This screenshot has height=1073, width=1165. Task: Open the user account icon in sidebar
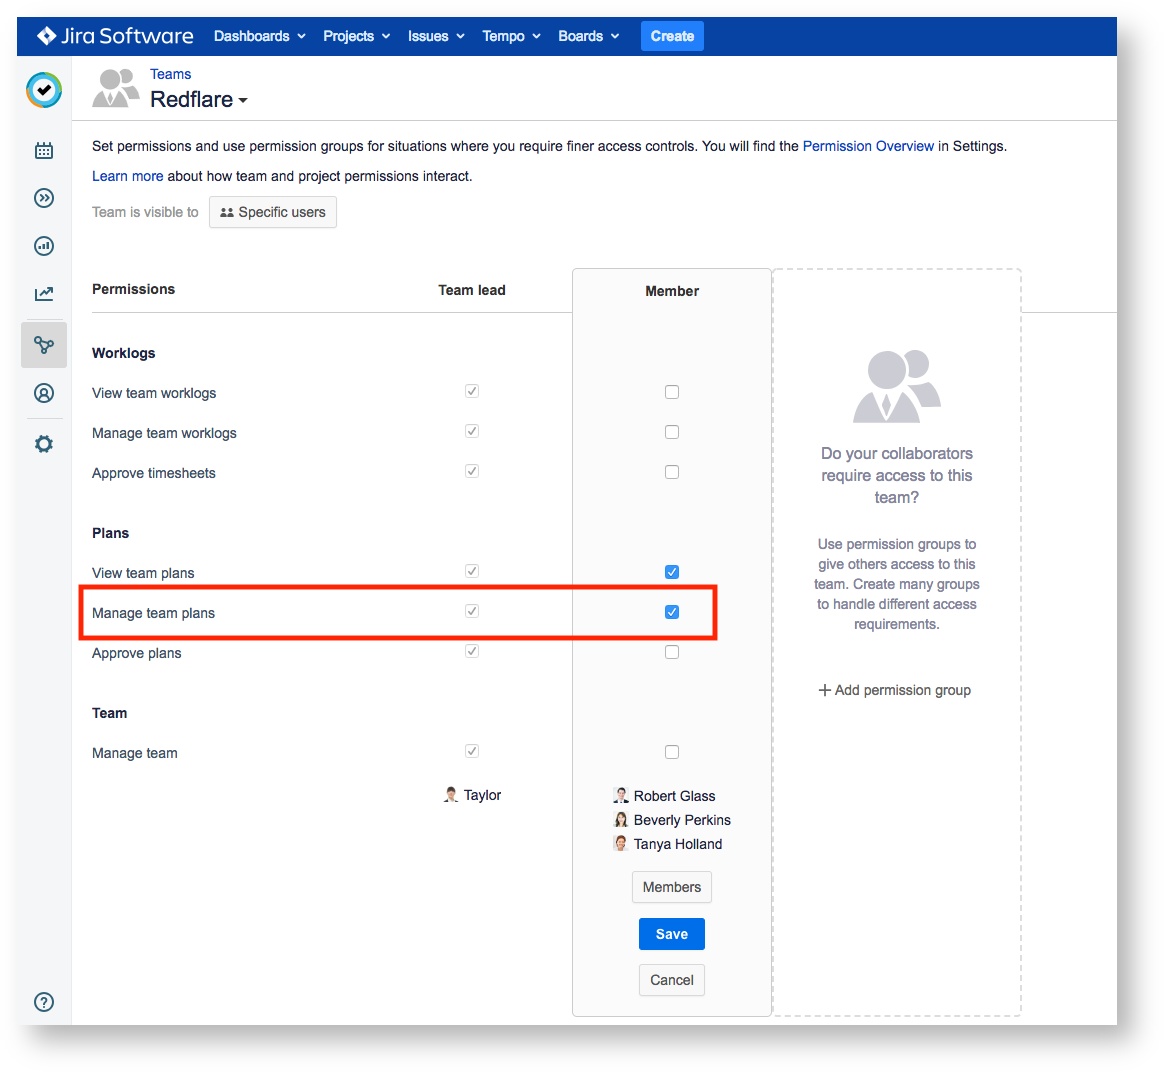44,393
